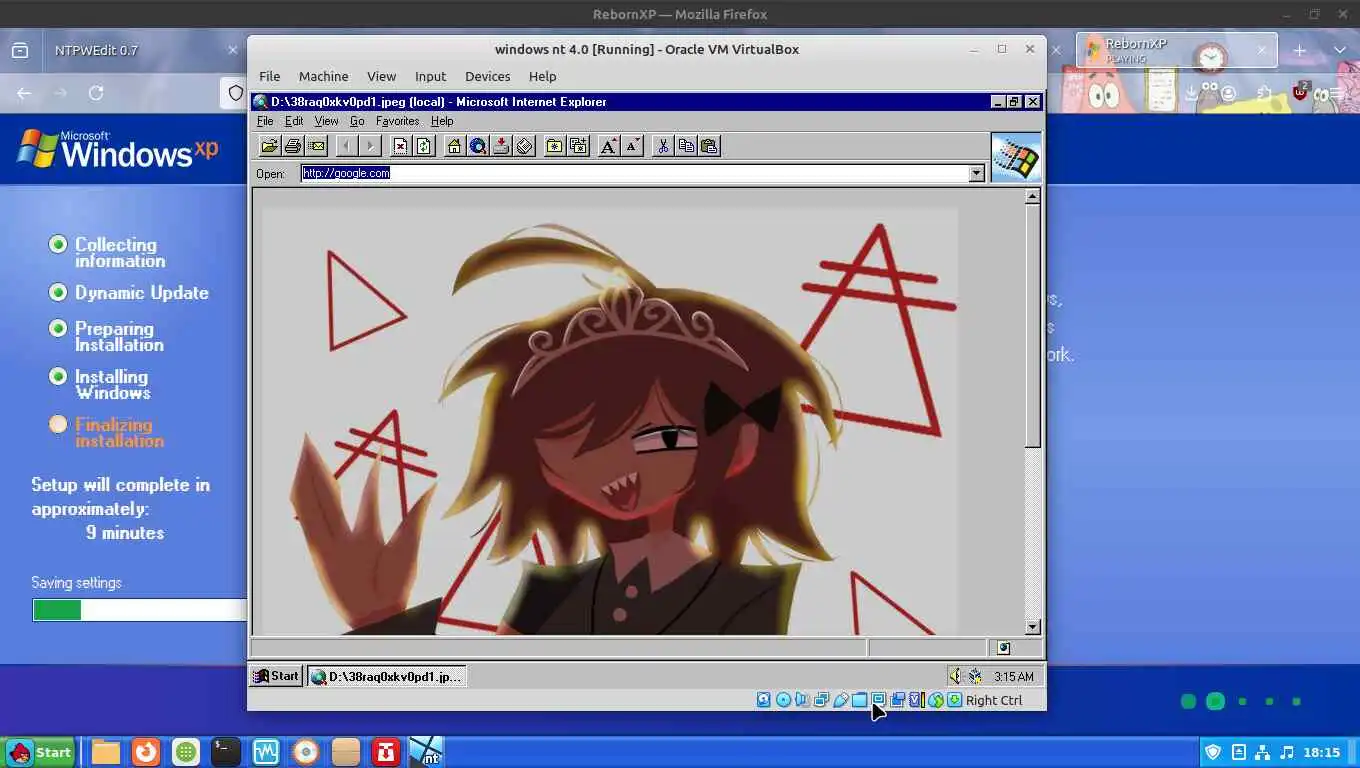Click the Cut scissors icon
The width and height of the screenshot is (1360, 768).
[x=662, y=146]
